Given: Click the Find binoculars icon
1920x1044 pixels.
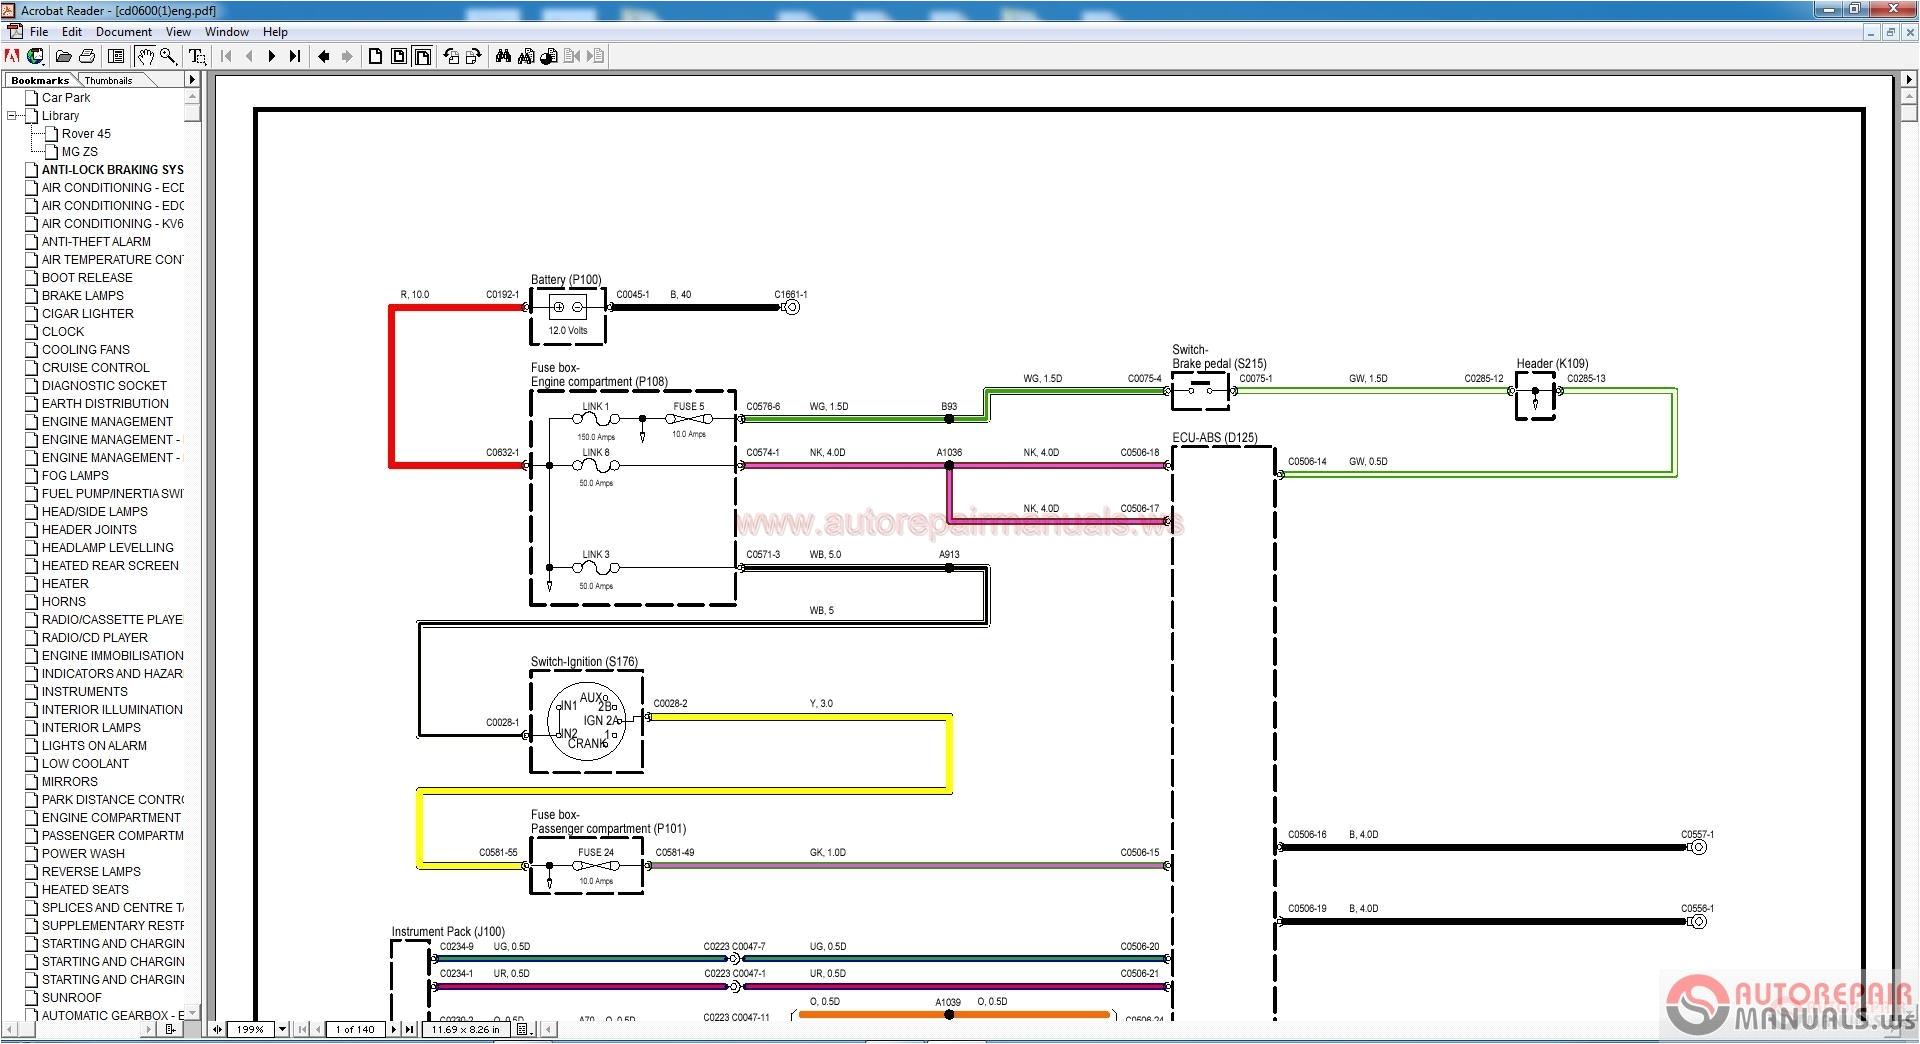Looking at the screenshot, I should point(502,57).
